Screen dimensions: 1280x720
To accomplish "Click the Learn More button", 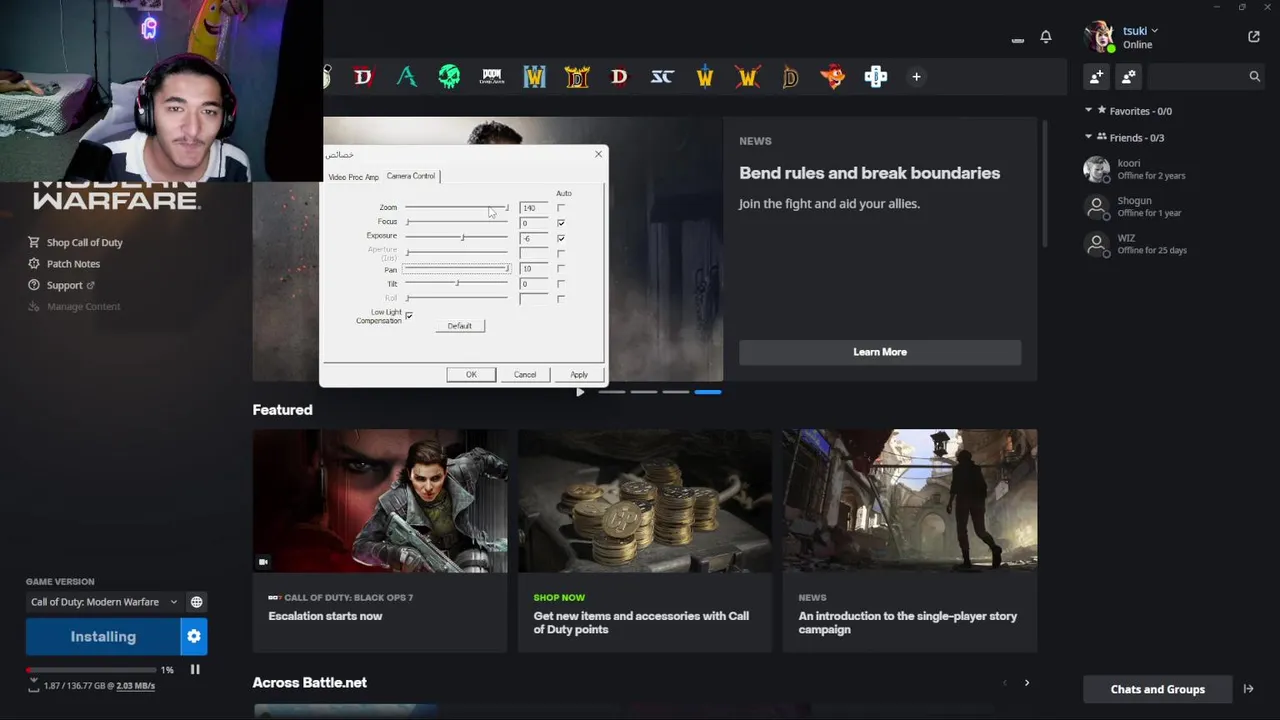I will [880, 352].
